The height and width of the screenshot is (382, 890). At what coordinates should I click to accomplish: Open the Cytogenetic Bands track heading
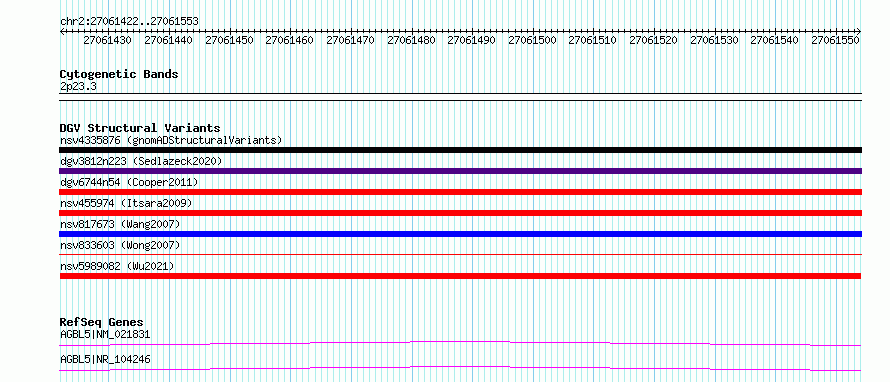(x=119, y=74)
